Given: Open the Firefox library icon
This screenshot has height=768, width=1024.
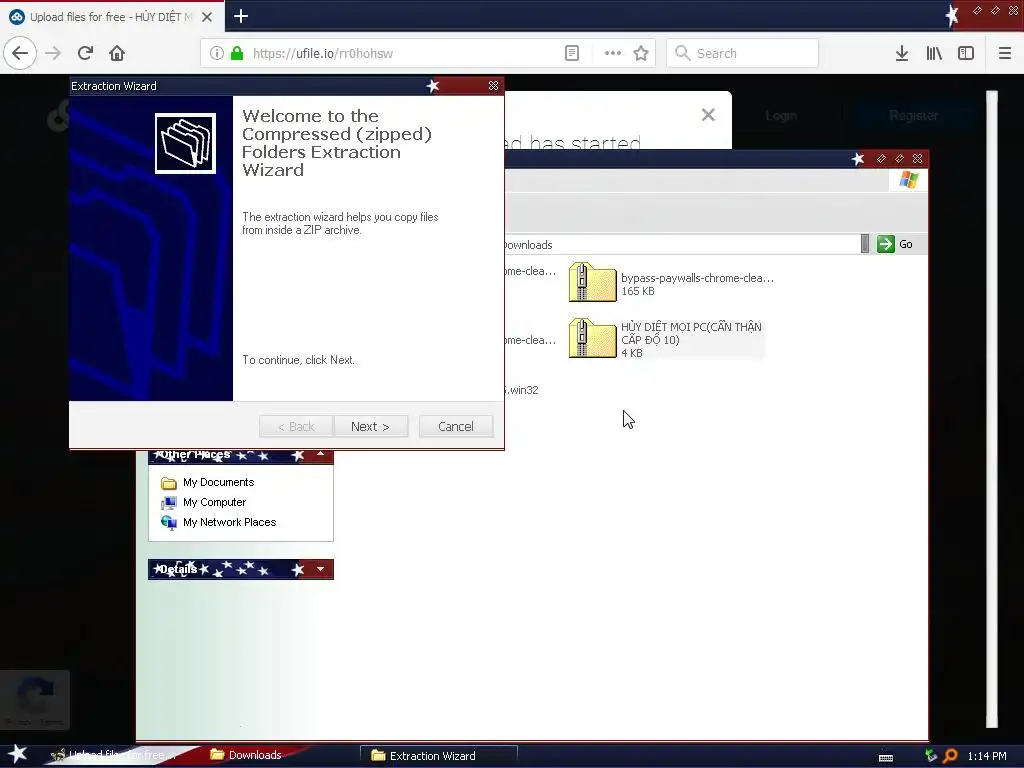Looking at the screenshot, I should (934, 53).
